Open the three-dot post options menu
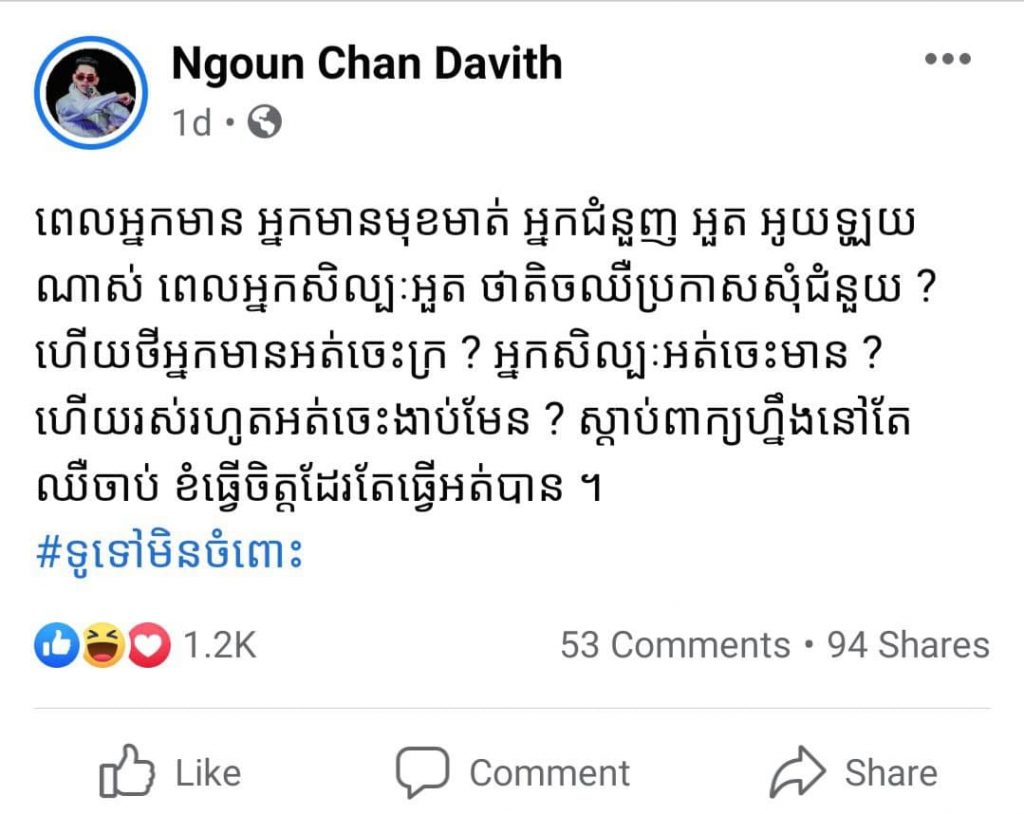 coord(948,59)
